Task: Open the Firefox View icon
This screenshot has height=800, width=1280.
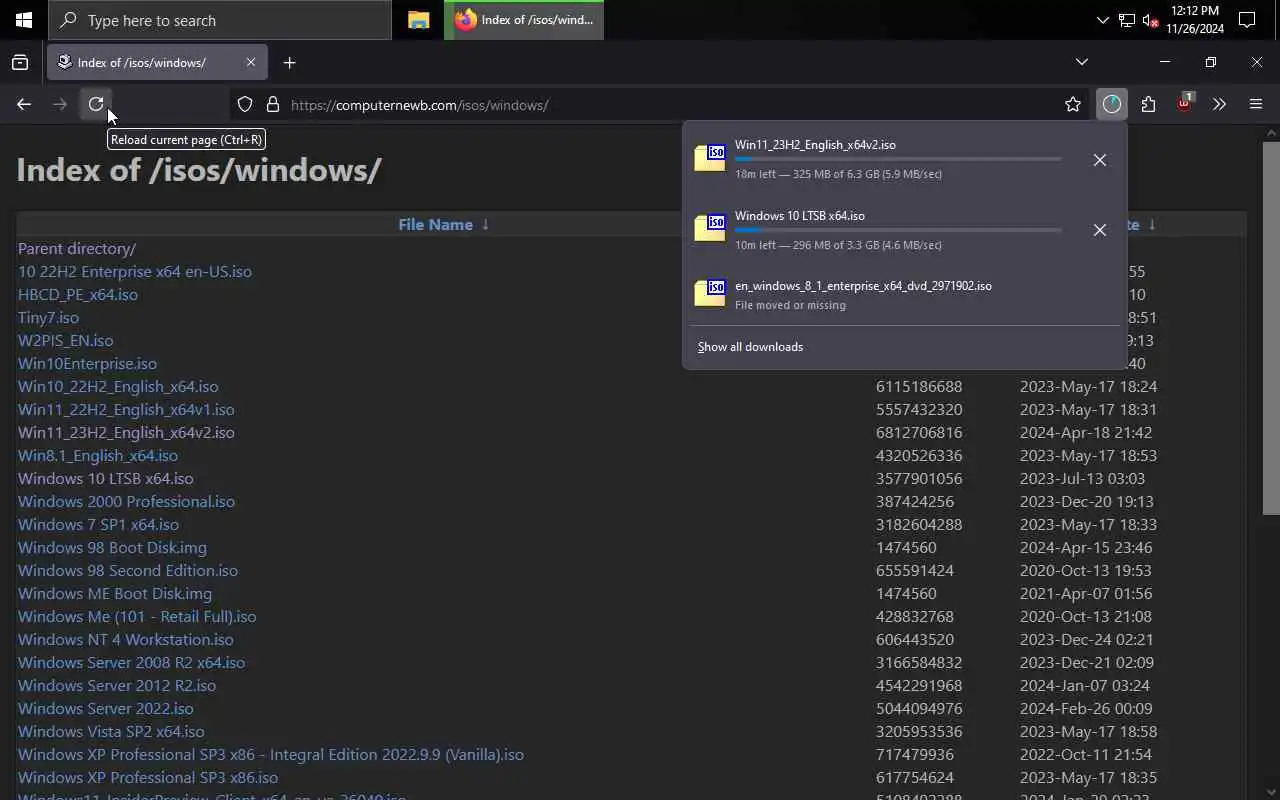Action: click(x=20, y=62)
